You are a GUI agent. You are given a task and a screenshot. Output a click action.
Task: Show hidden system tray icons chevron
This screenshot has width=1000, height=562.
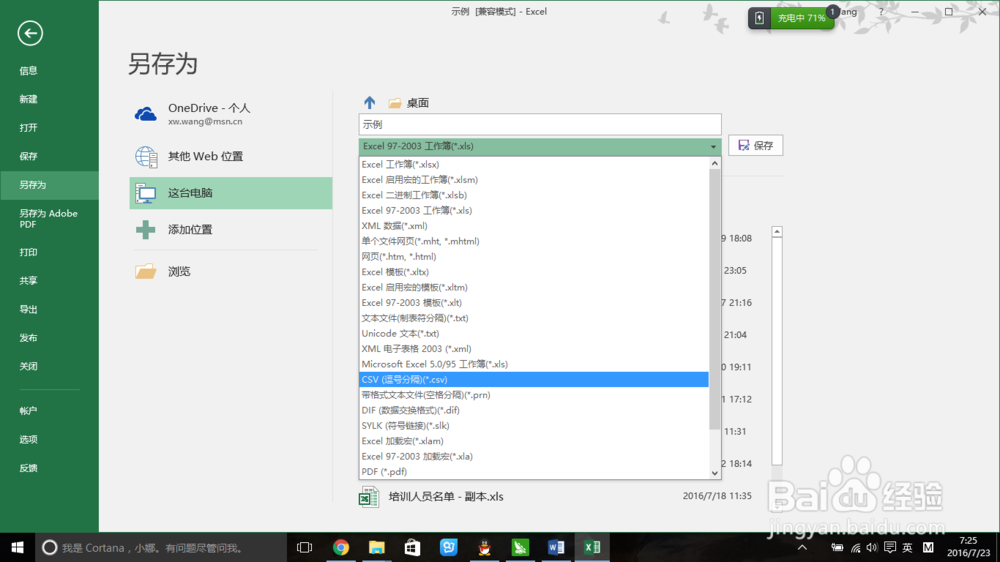click(x=802, y=547)
